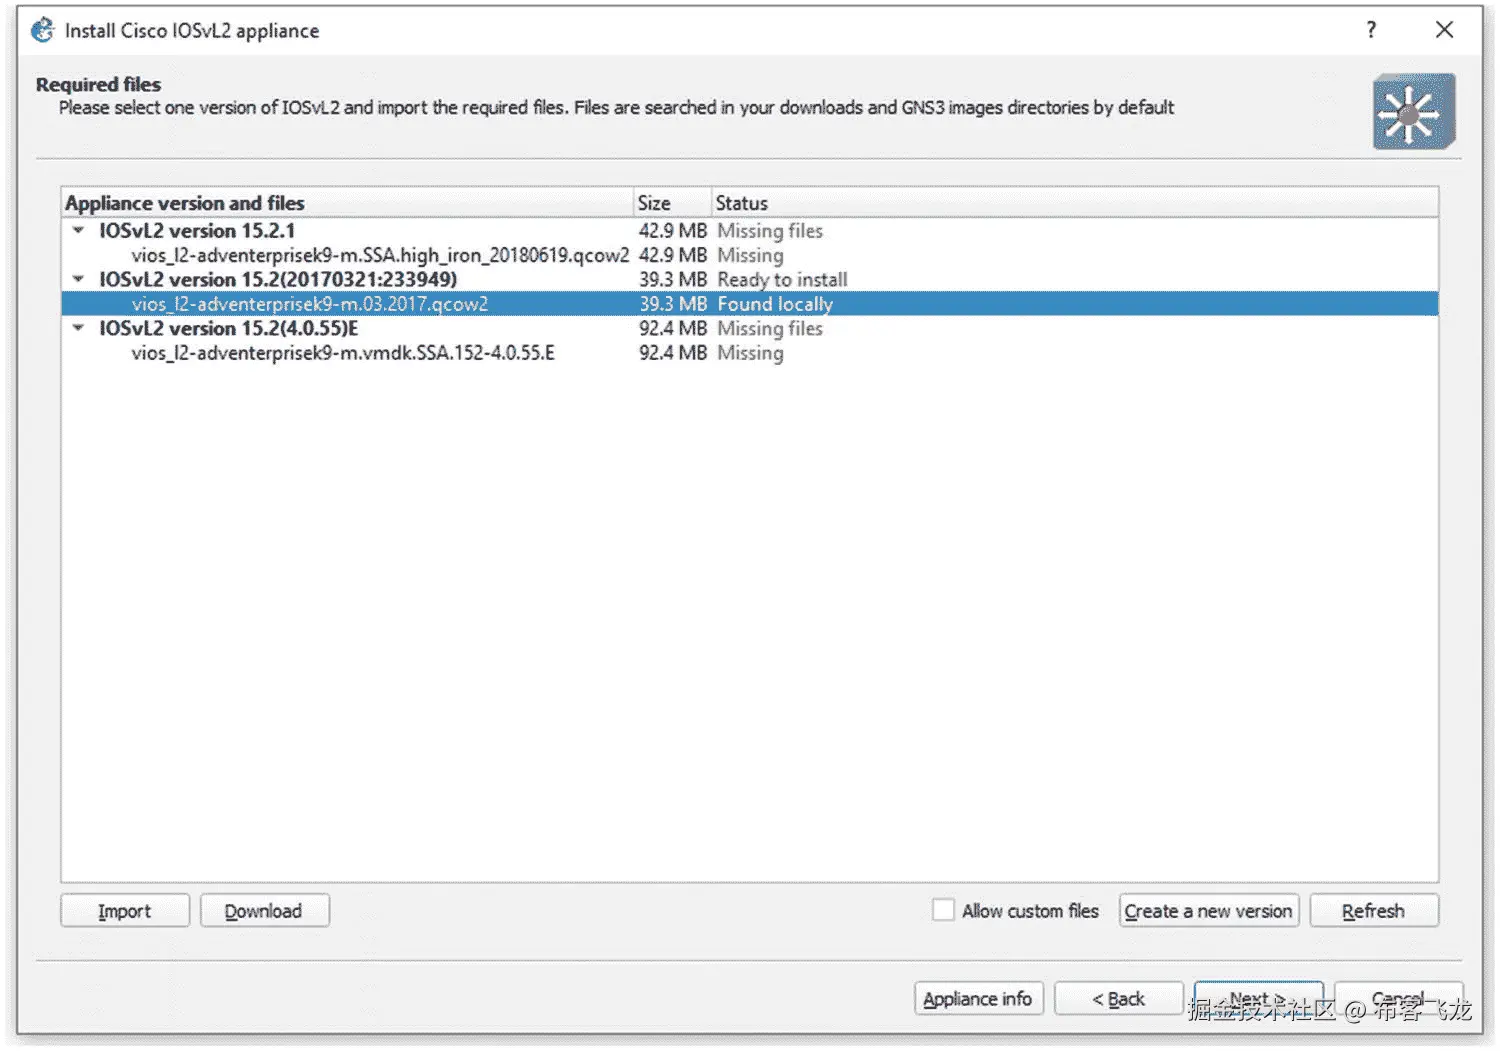Collapse the IOSvL2 version 15.2(20170321:233949) entry

coord(78,279)
